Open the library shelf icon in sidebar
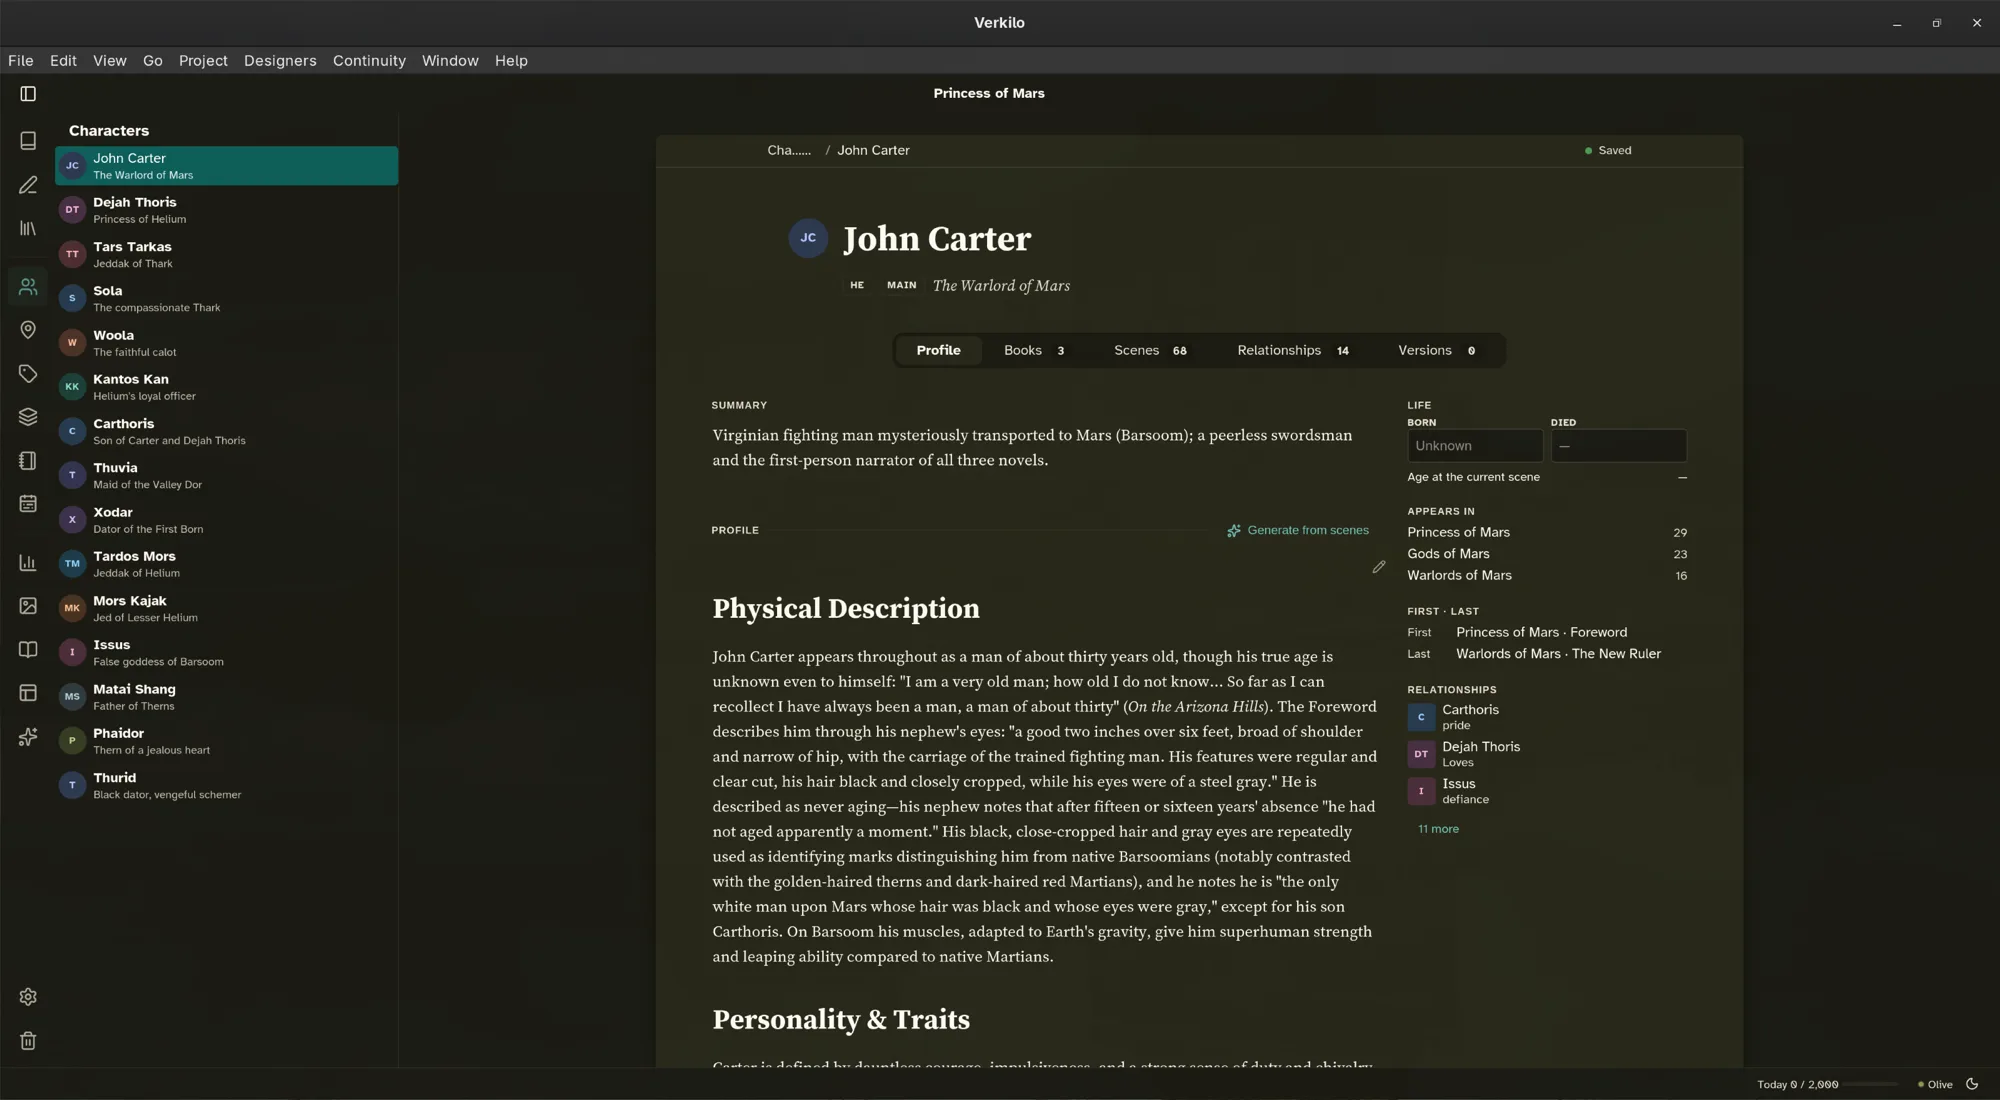Viewport: 2000px width, 1100px height. pyautogui.click(x=28, y=229)
